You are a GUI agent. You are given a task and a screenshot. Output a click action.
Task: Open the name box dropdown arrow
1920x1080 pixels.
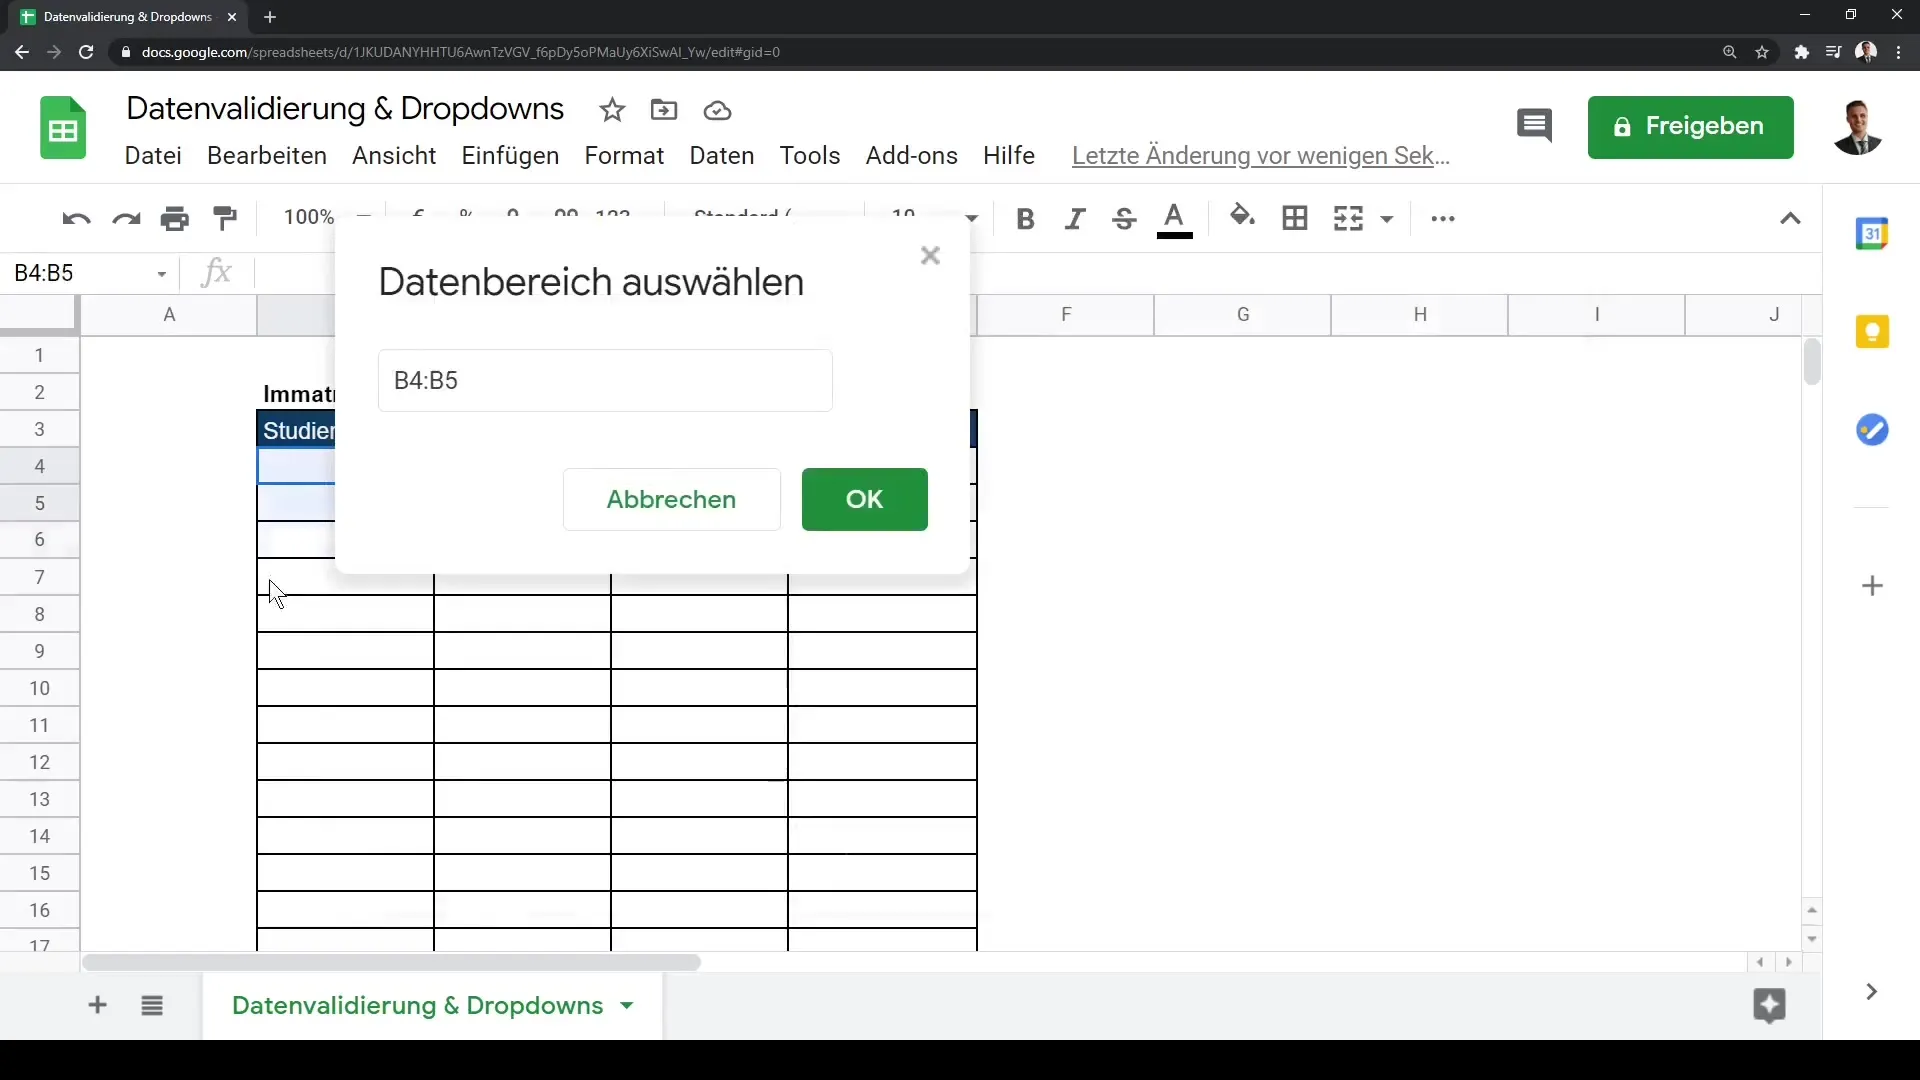click(161, 274)
